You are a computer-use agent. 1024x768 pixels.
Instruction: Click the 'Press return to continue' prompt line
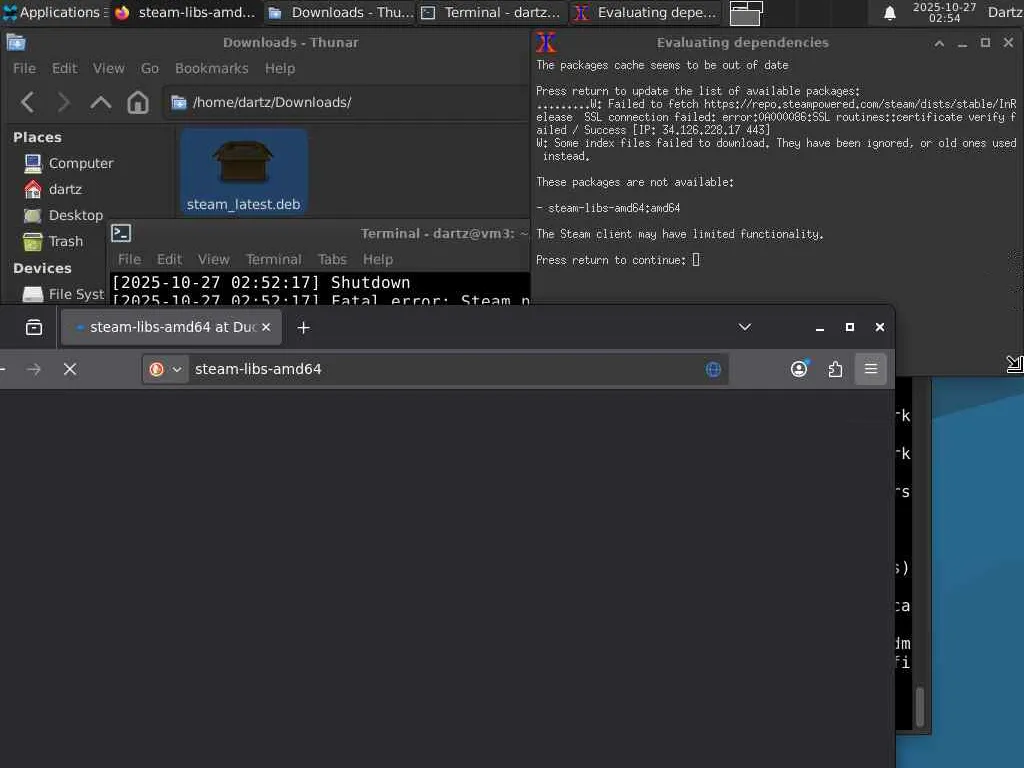point(618,260)
